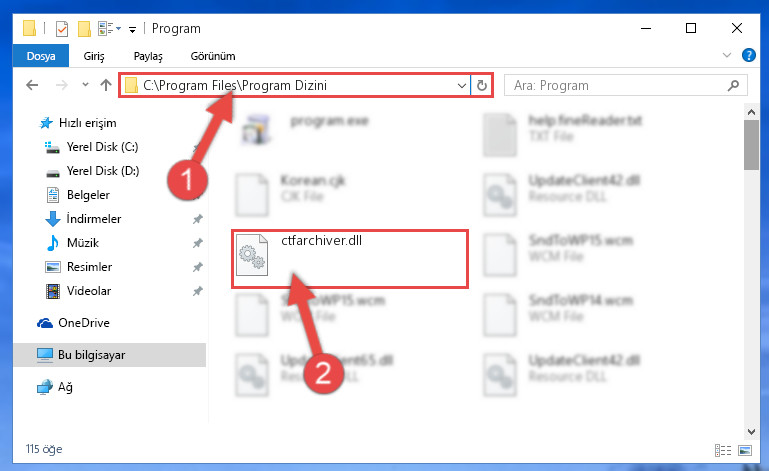This screenshot has width=769, height=471.
Task: Open the Help question mark icon
Action: coord(748,55)
